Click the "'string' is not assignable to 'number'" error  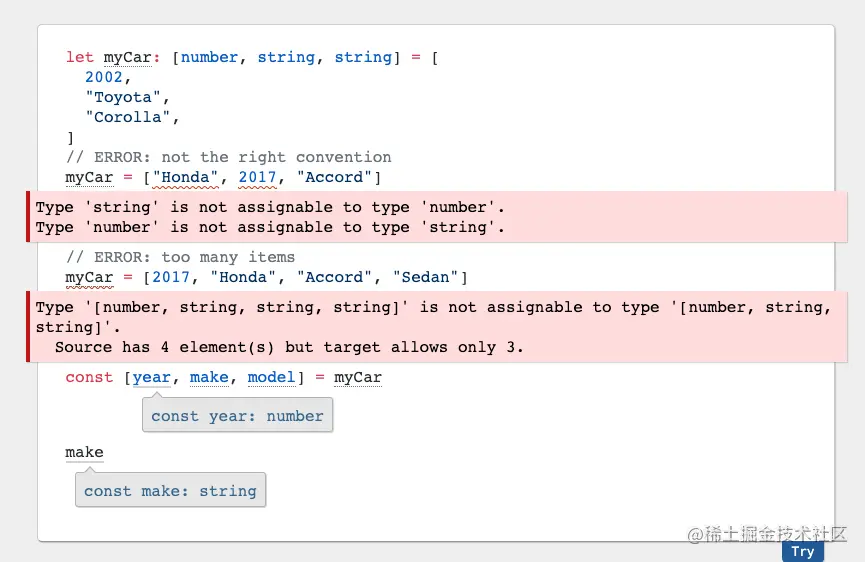coord(270,207)
